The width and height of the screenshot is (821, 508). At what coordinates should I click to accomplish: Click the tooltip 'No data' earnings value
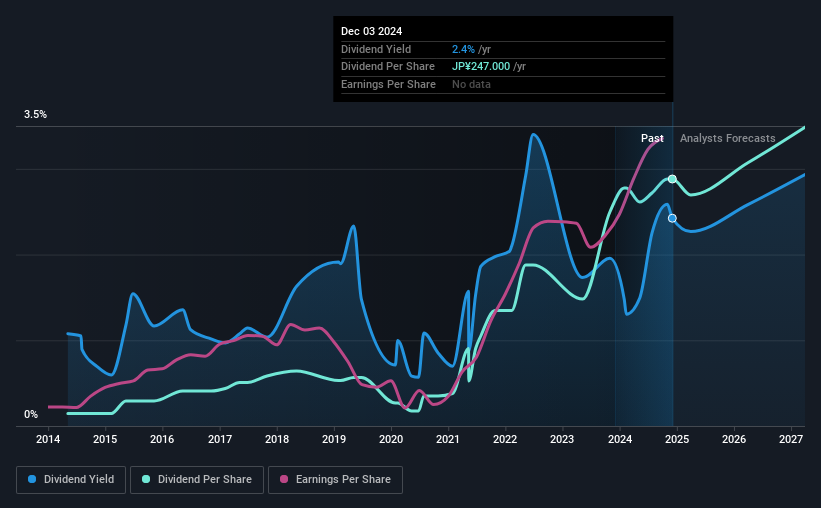tap(471, 84)
